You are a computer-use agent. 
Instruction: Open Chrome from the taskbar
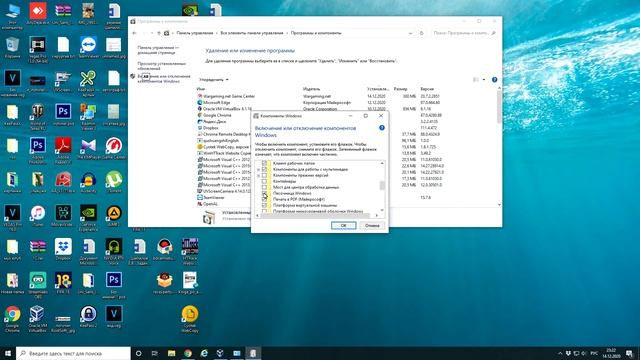point(188,353)
